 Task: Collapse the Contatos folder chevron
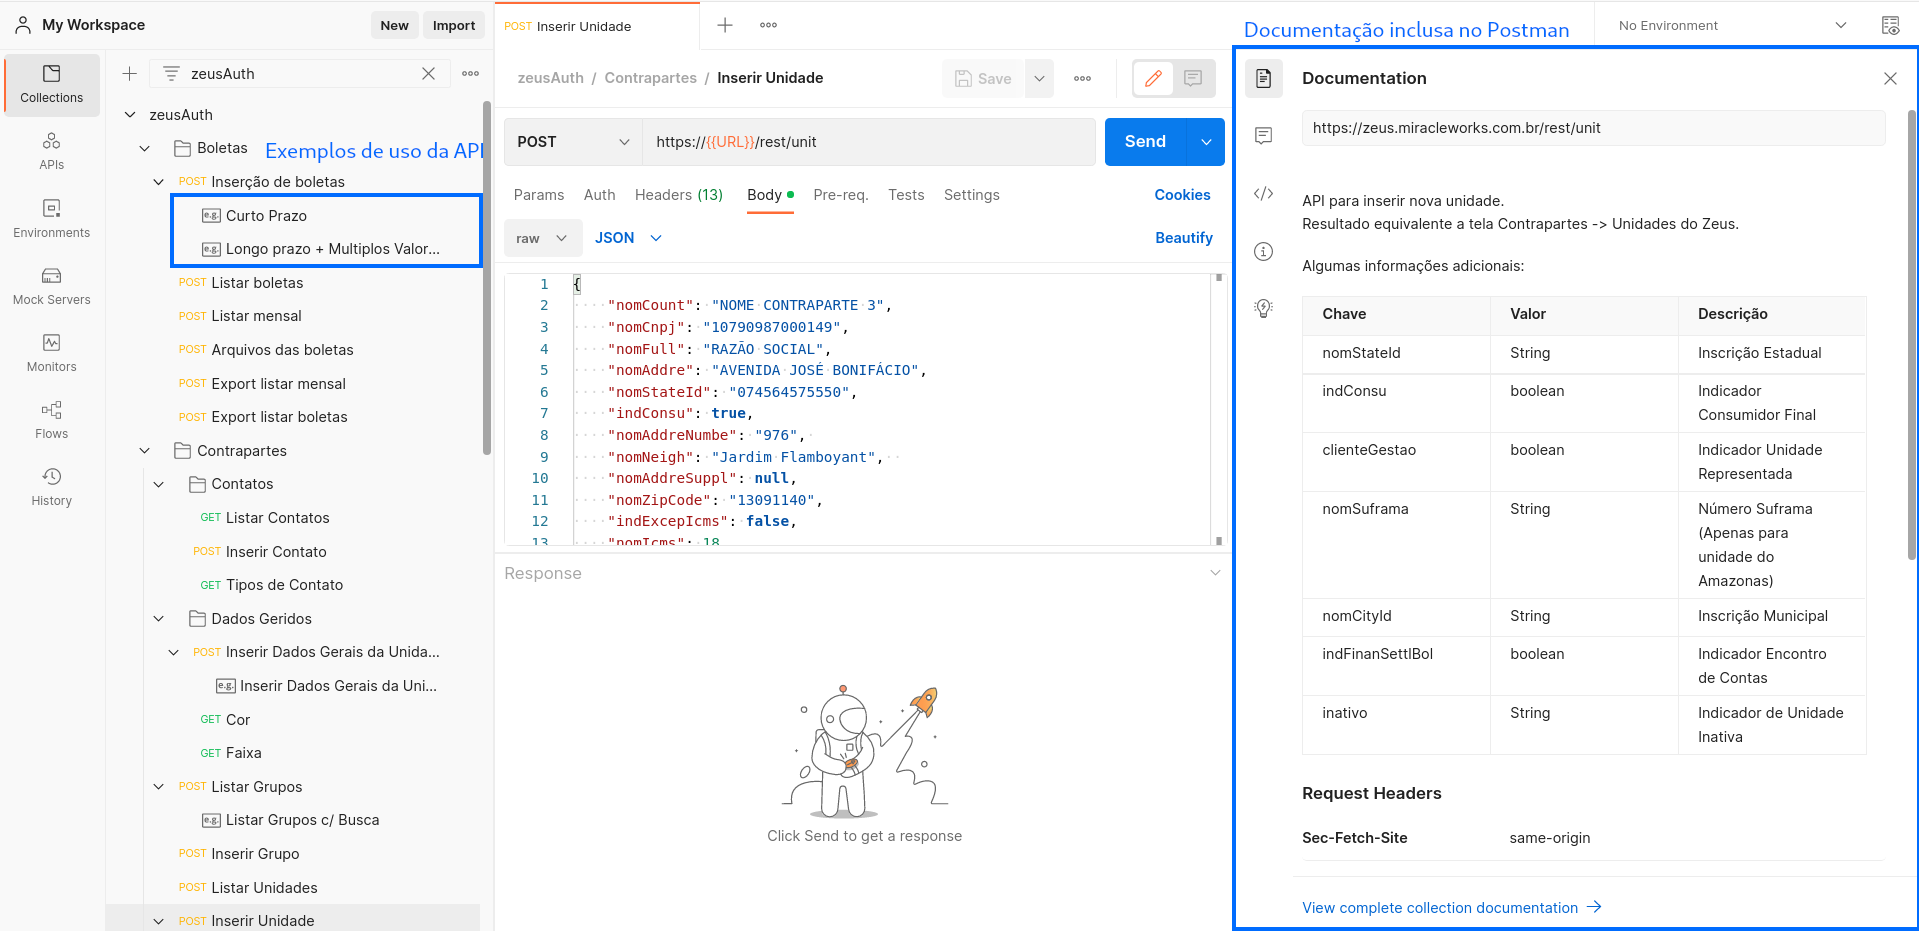(158, 484)
